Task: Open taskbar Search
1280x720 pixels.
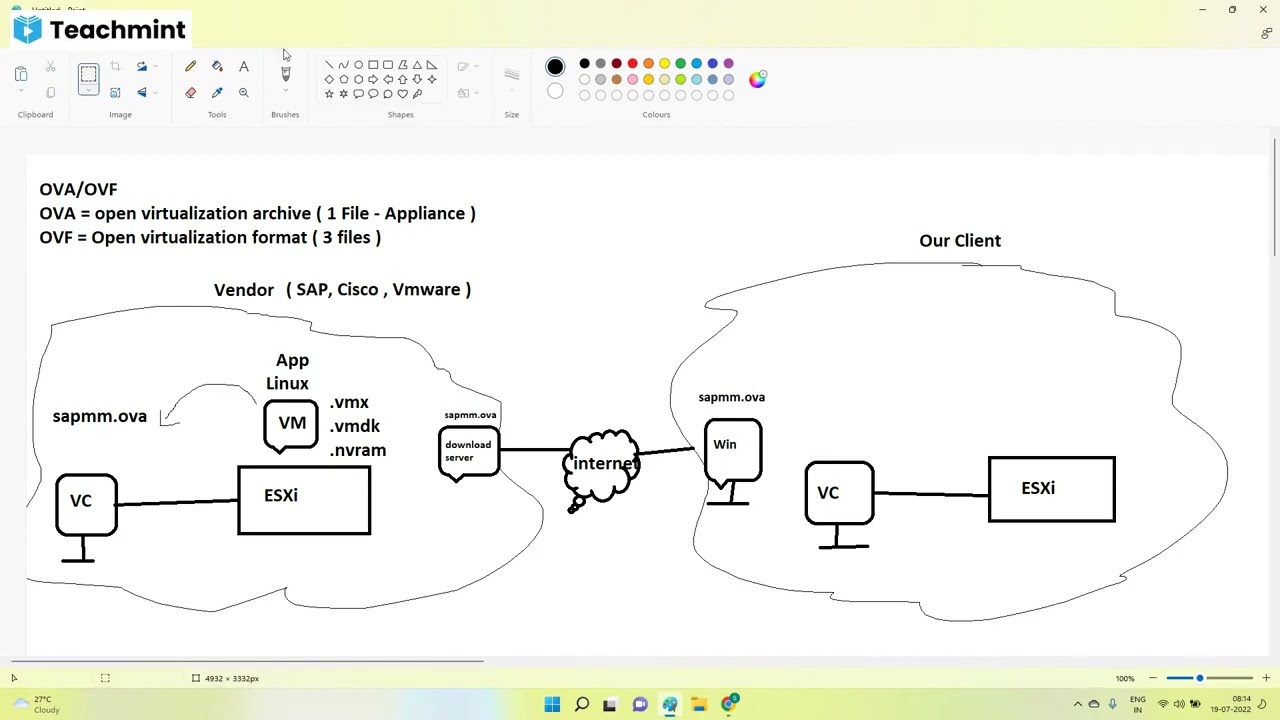Action: coord(581,705)
